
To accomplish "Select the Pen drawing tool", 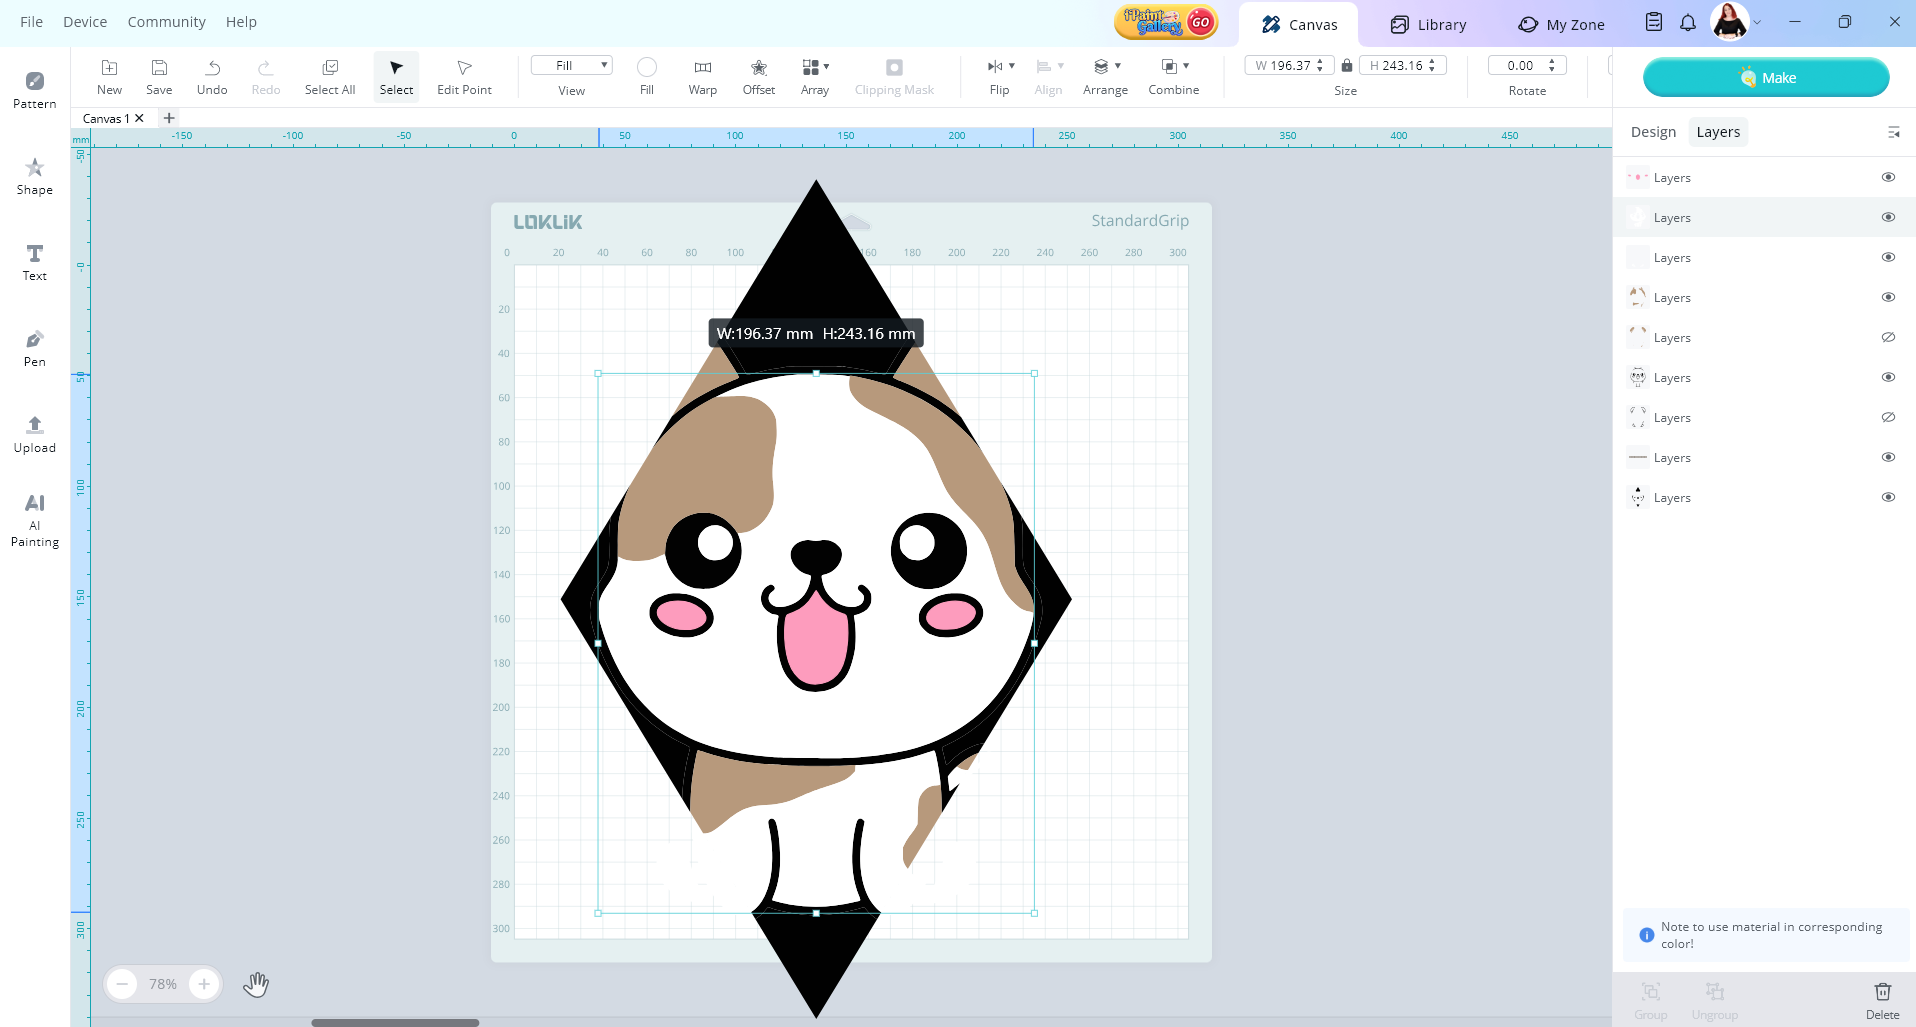I will point(34,347).
